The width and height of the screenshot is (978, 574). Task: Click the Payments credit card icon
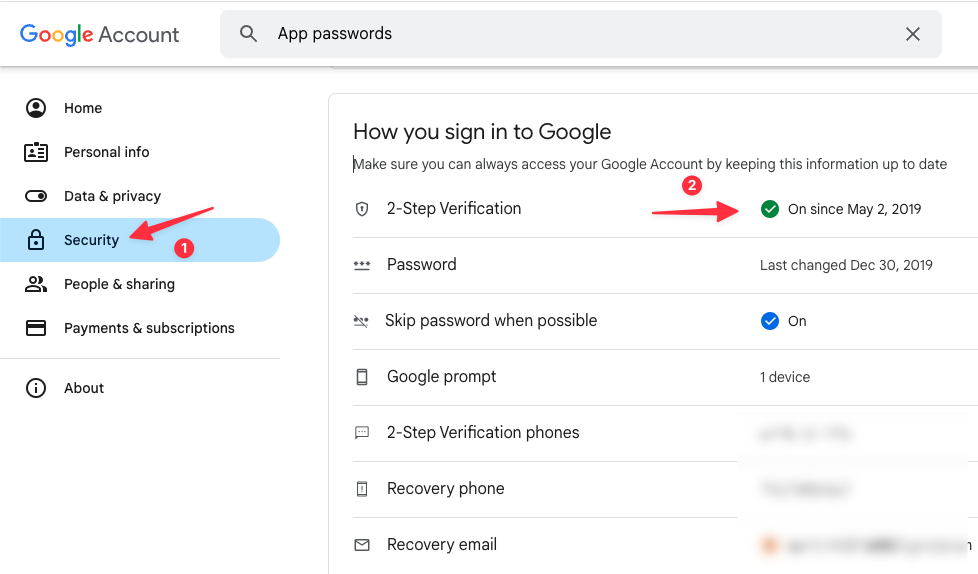pos(36,328)
